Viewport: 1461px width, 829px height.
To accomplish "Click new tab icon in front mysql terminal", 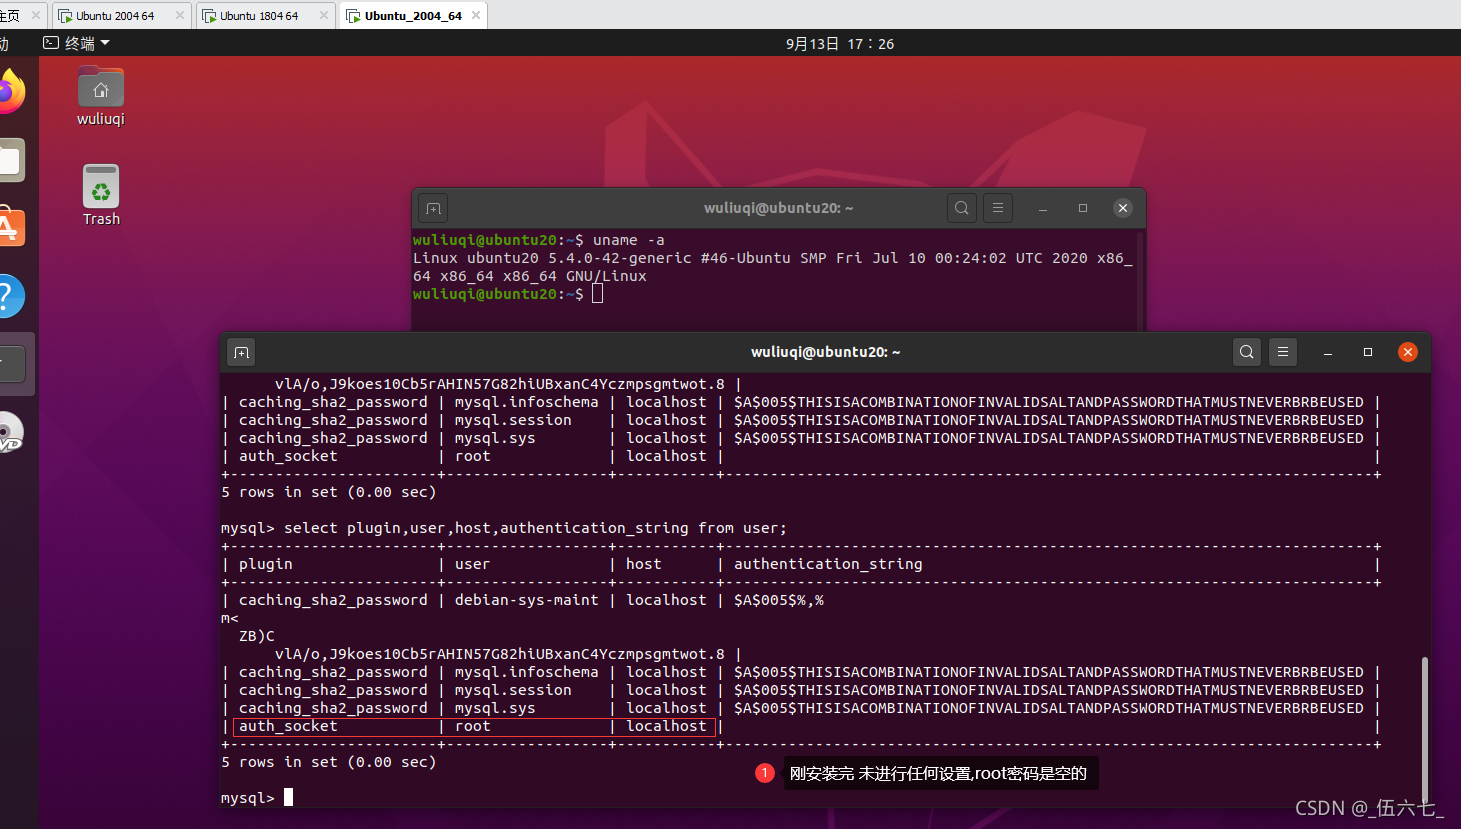I will pyautogui.click(x=241, y=352).
